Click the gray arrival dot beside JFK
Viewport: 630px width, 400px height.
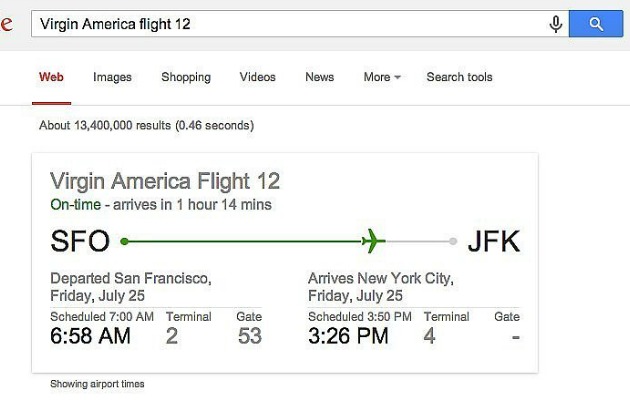point(453,241)
